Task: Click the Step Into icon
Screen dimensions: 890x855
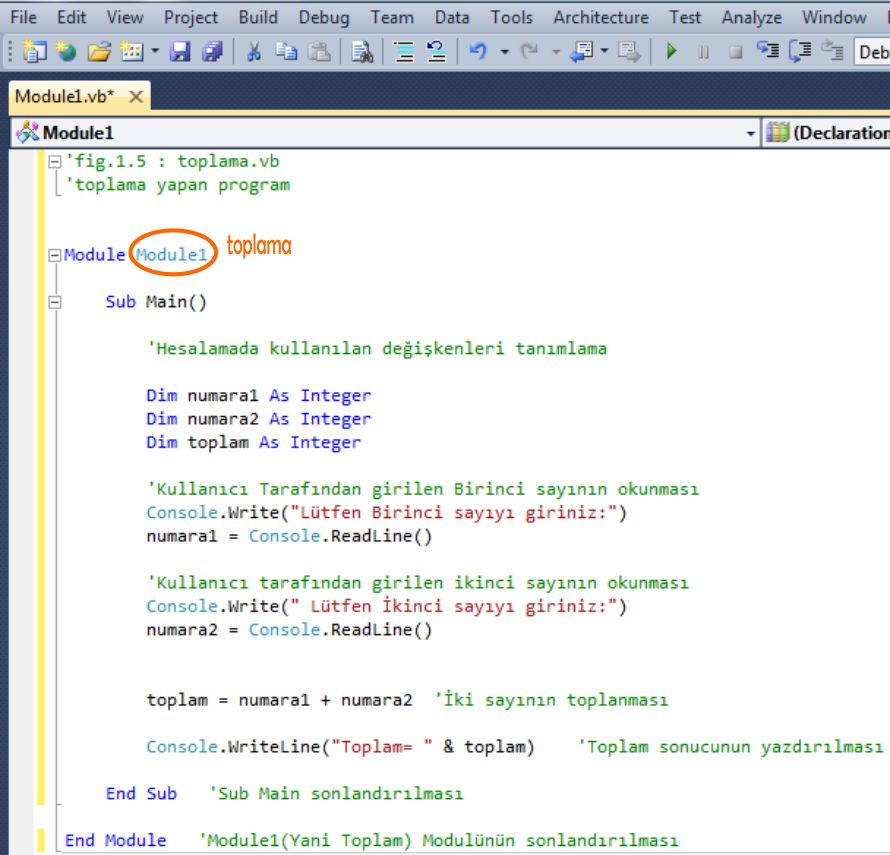Action: point(768,51)
